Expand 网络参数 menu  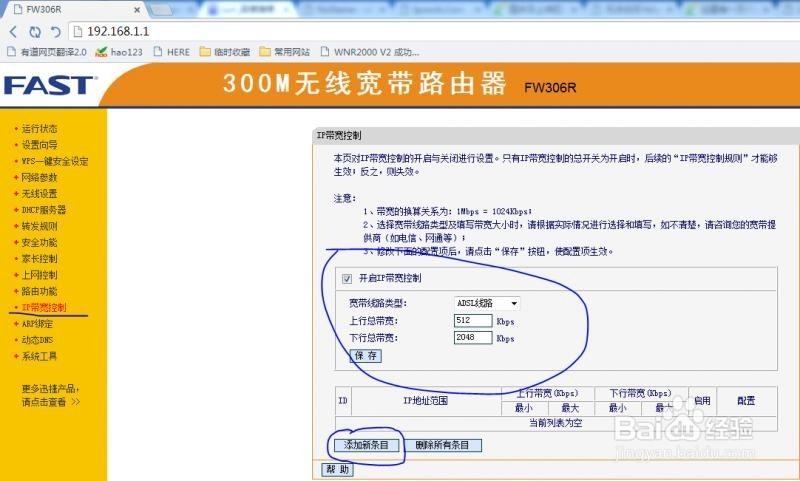point(39,178)
